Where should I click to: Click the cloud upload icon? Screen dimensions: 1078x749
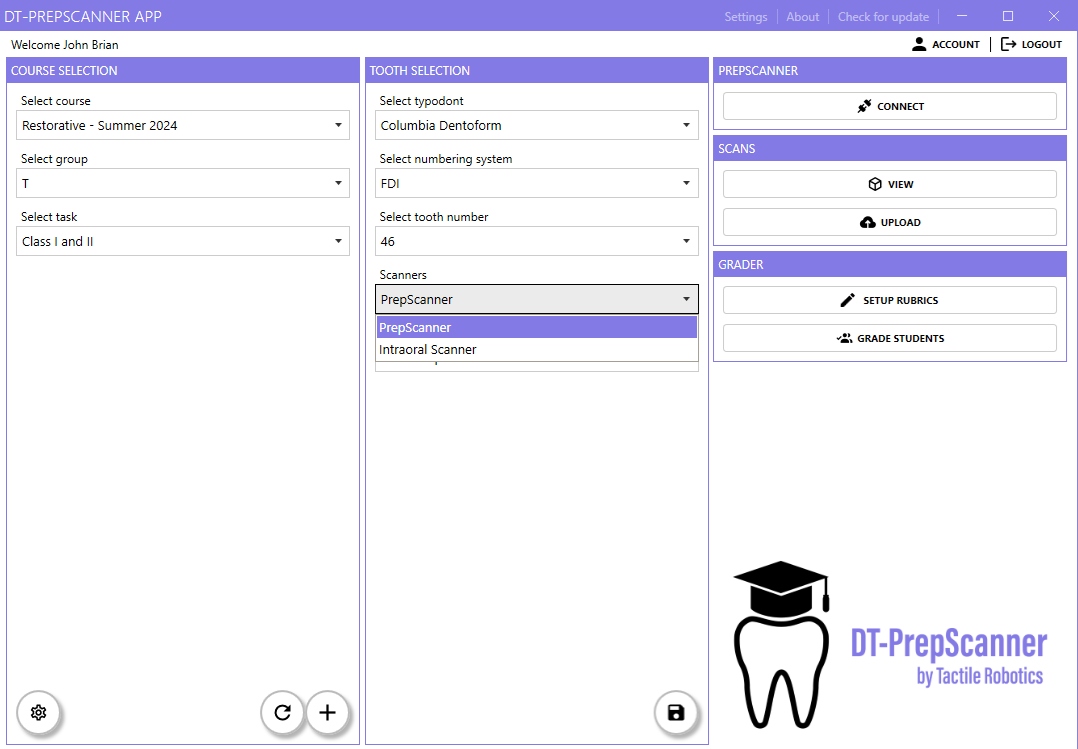tap(868, 222)
